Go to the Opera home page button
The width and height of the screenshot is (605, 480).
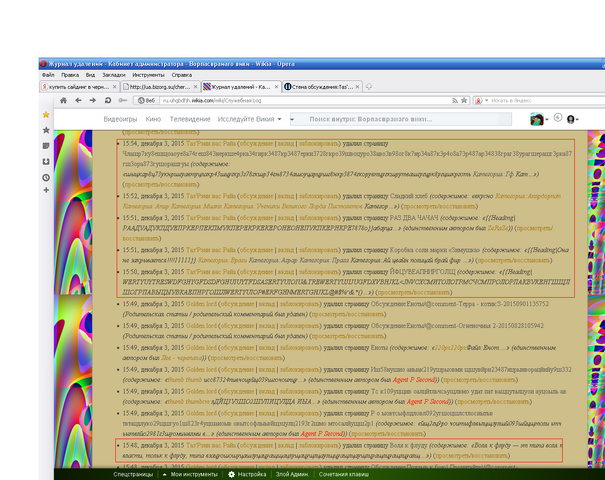point(64,100)
